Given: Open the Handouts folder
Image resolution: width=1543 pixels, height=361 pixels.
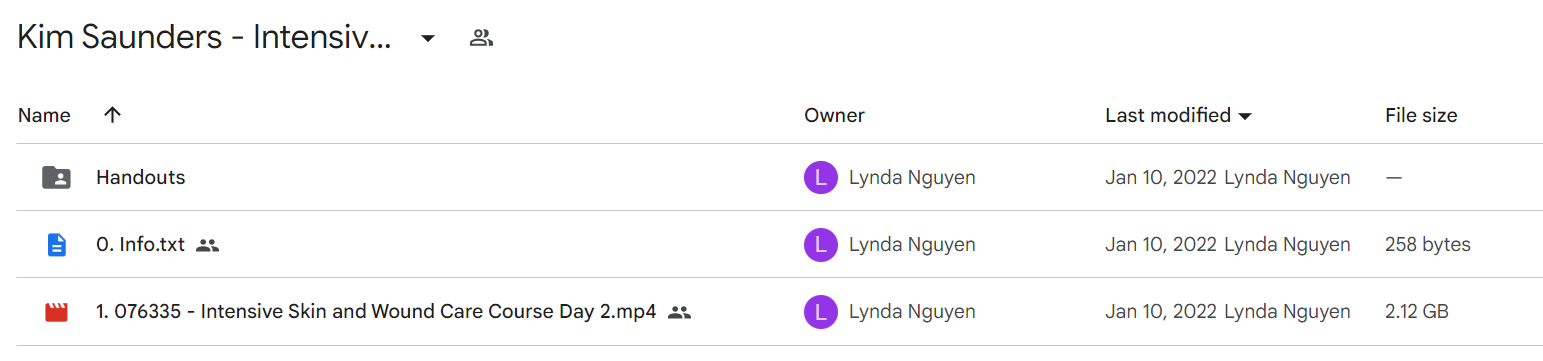Looking at the screenshot, I should click(141, 178).
